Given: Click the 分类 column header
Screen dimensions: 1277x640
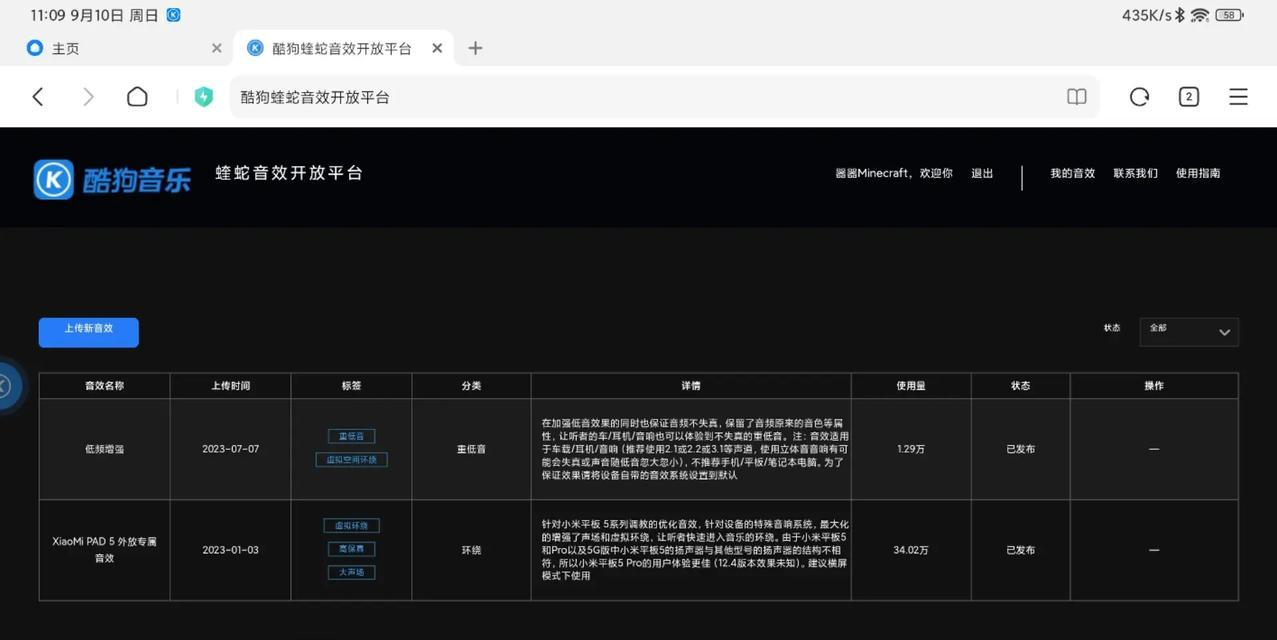Looking at the screenshot, I should pyautogui.click(x=471, y=386).
